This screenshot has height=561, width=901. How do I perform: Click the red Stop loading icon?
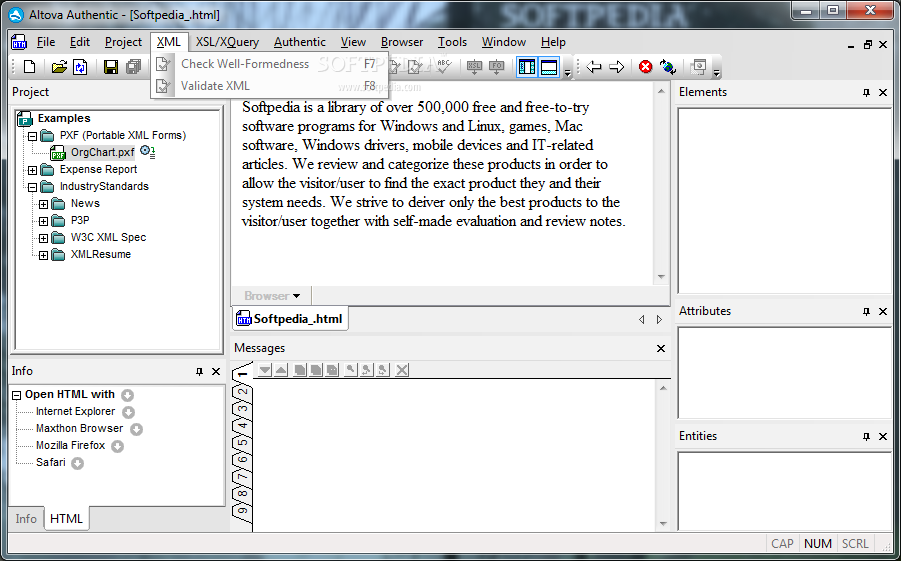tap(645, 67)
